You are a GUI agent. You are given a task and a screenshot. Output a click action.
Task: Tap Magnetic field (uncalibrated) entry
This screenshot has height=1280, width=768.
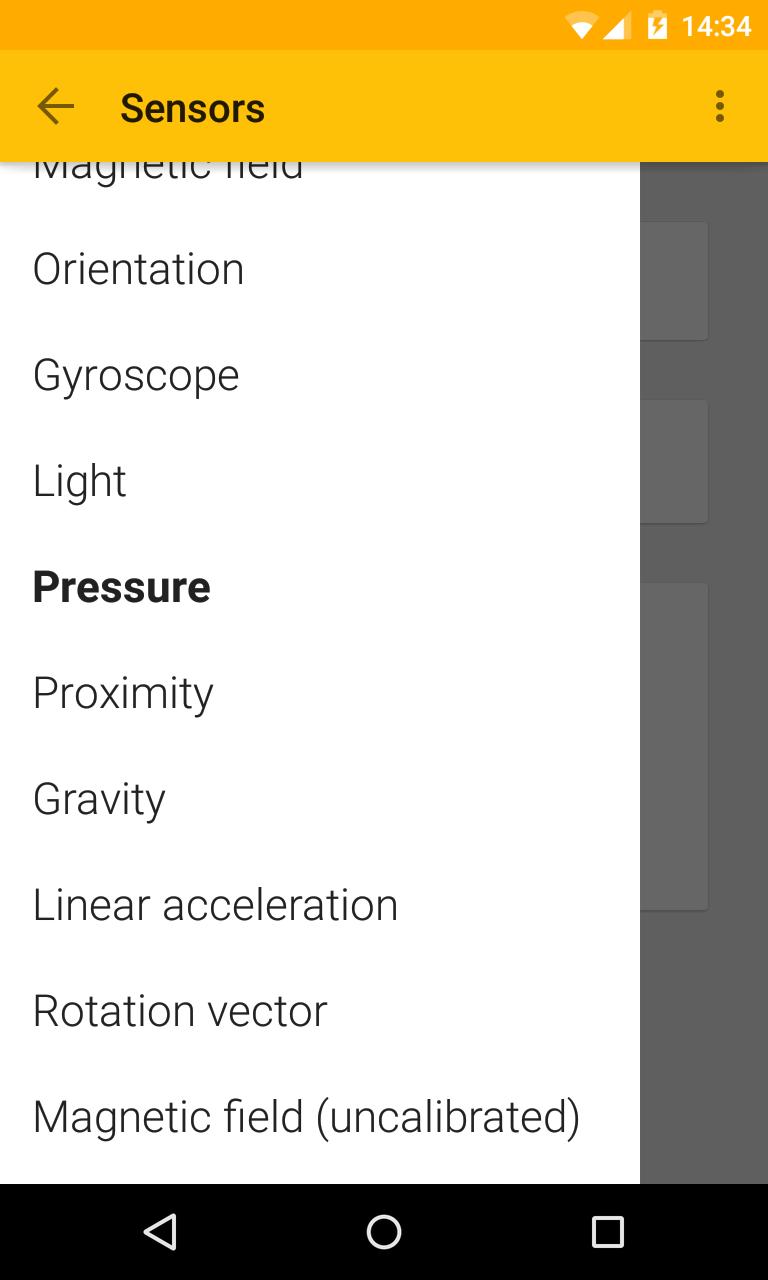pos(306,1116)
